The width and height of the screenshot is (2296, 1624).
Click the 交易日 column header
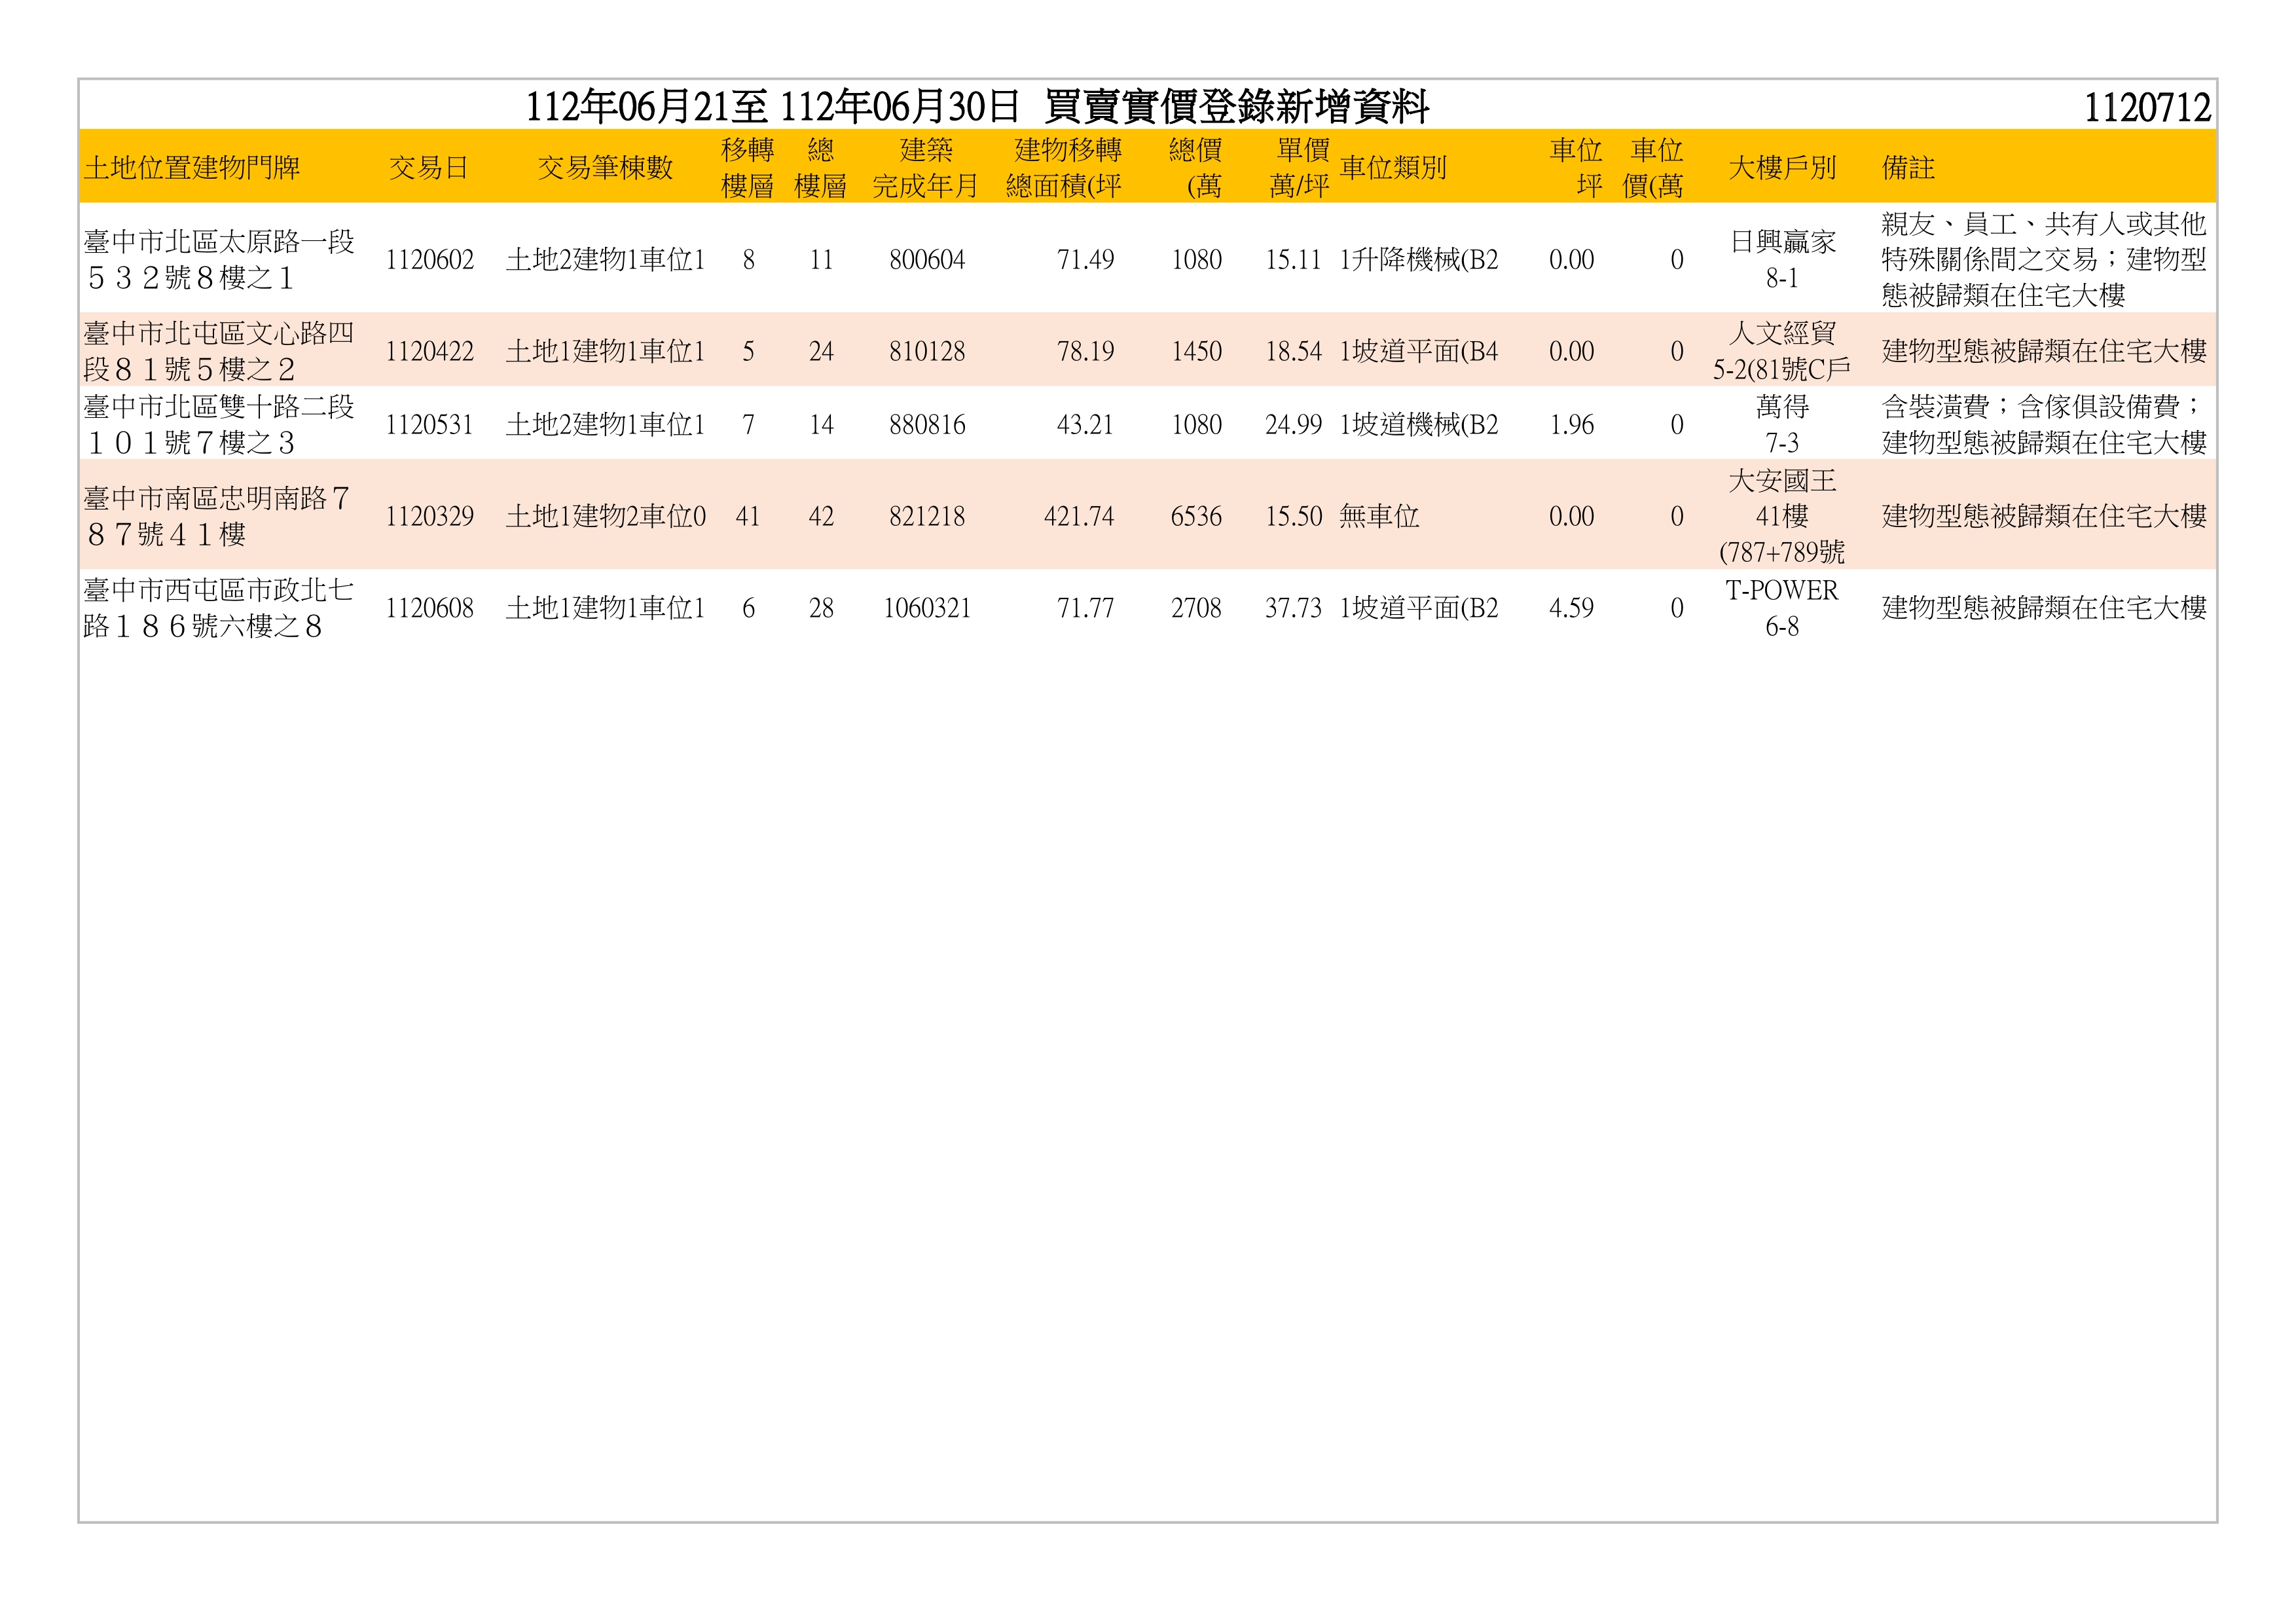click(429, 167)
